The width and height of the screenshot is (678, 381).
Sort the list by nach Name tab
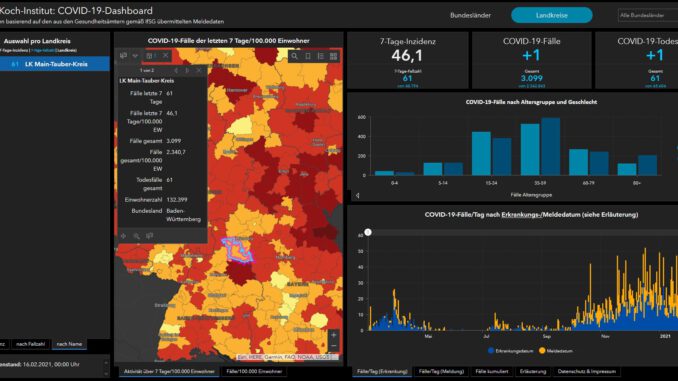(x=69, y=344)
